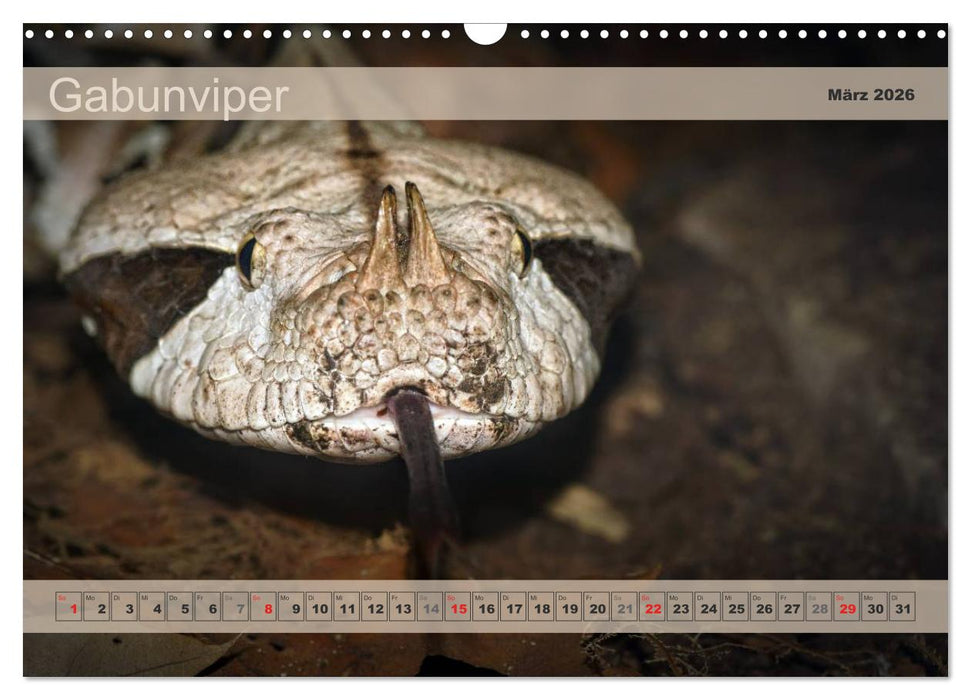The width and height of the screenshot is (971, 700).
Task: Pick Tuesday 17 in the calendar row
Action: tap(514, 607)
